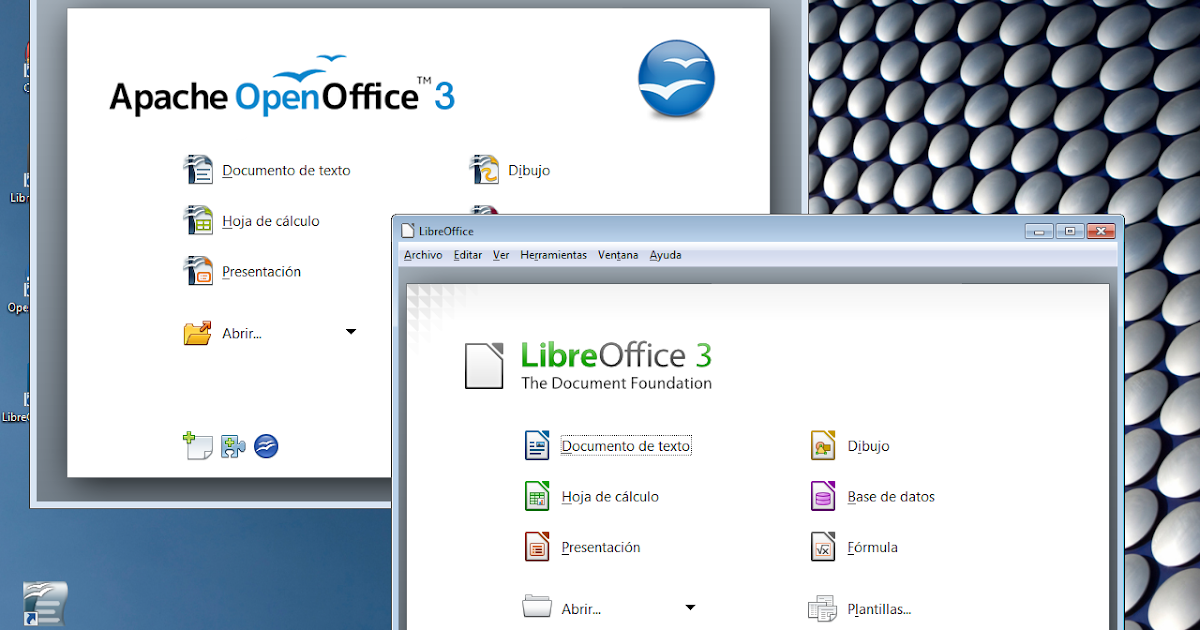Screen dimensions: 1200x630
Task: Click OpenOffice shortcut icon on desktop bottom-left
Action: 44,604
